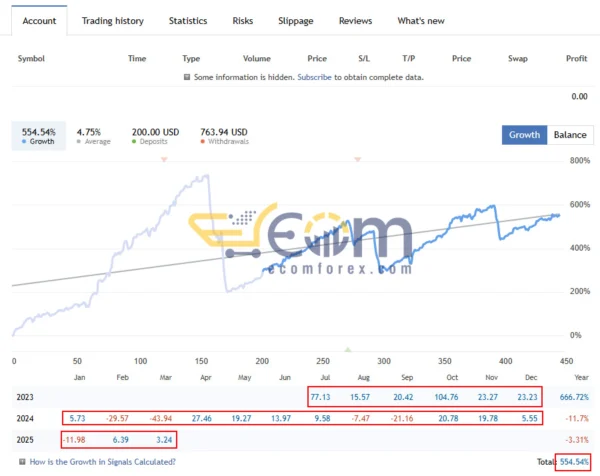Screen dimensions: 600x476
Task: Switch chart to Balance view
Action: (x=570, y=135)
